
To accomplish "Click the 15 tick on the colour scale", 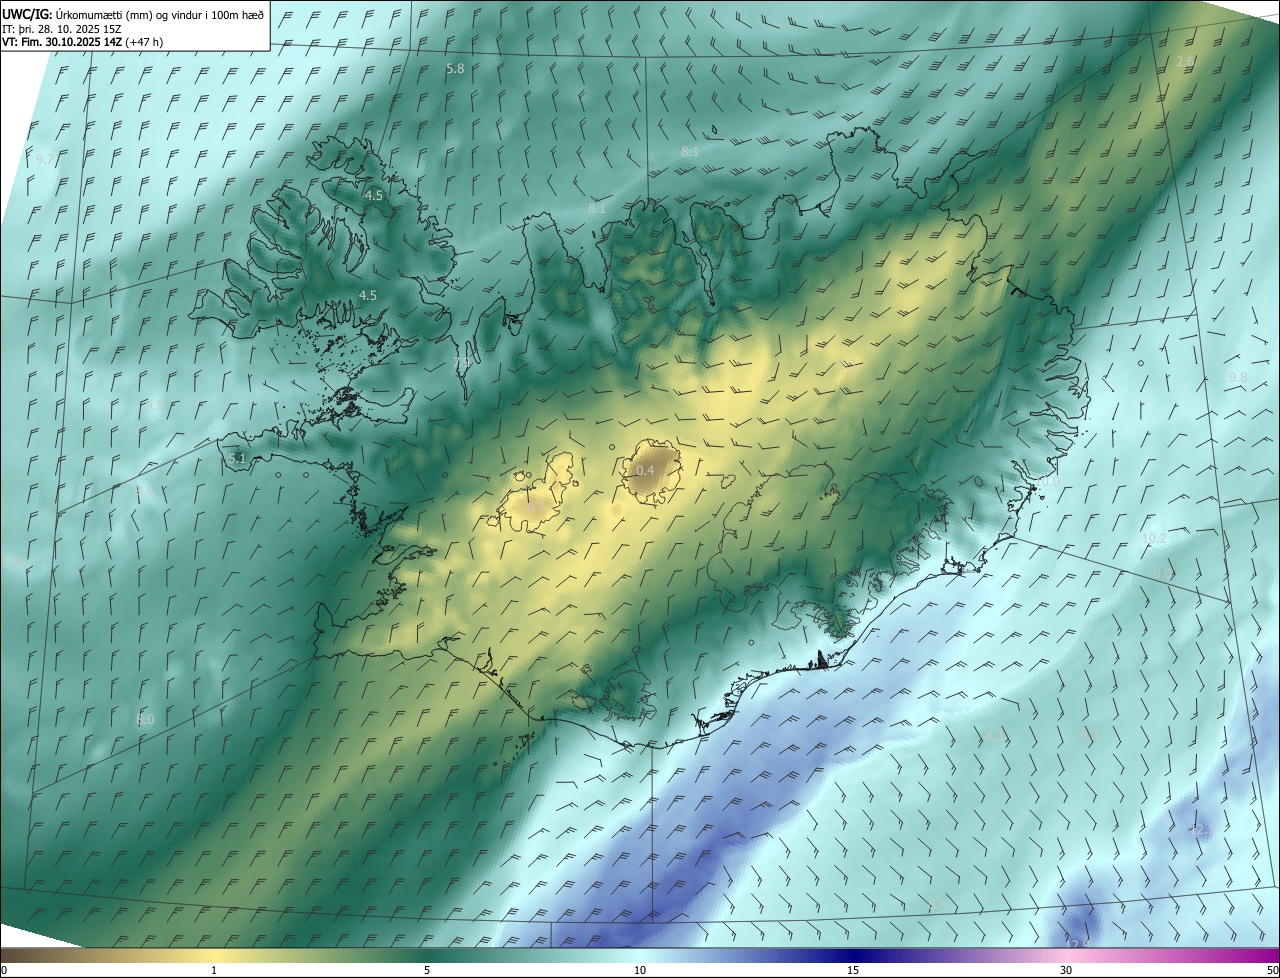I will 853,970.
